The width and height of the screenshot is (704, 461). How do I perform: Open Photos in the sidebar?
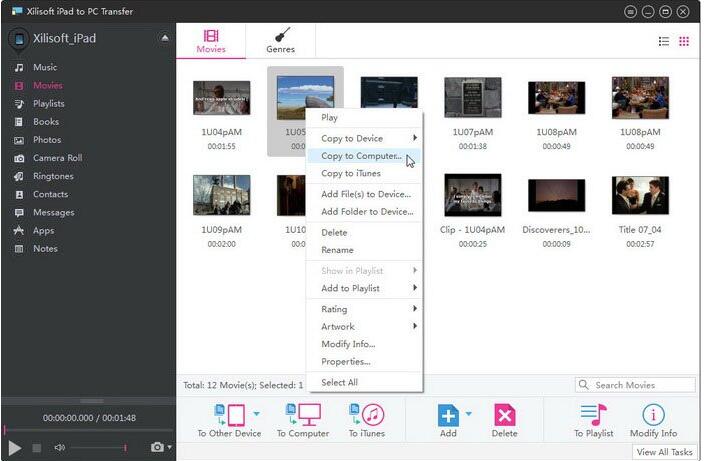click(47, 140)
